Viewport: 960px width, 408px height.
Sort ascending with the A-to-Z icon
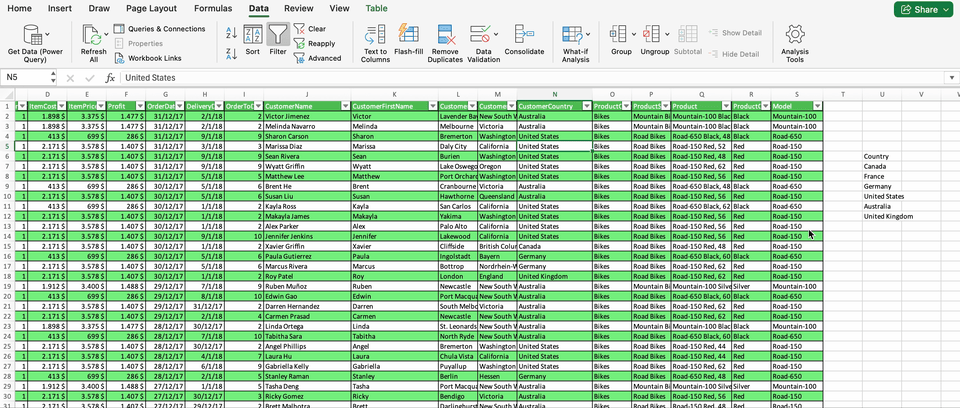point(231,31)
